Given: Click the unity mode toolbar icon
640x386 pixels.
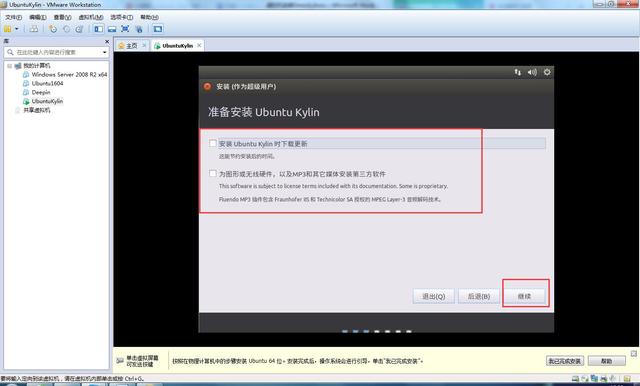Looking at the screenshot, I should click(x=139, y=29).
